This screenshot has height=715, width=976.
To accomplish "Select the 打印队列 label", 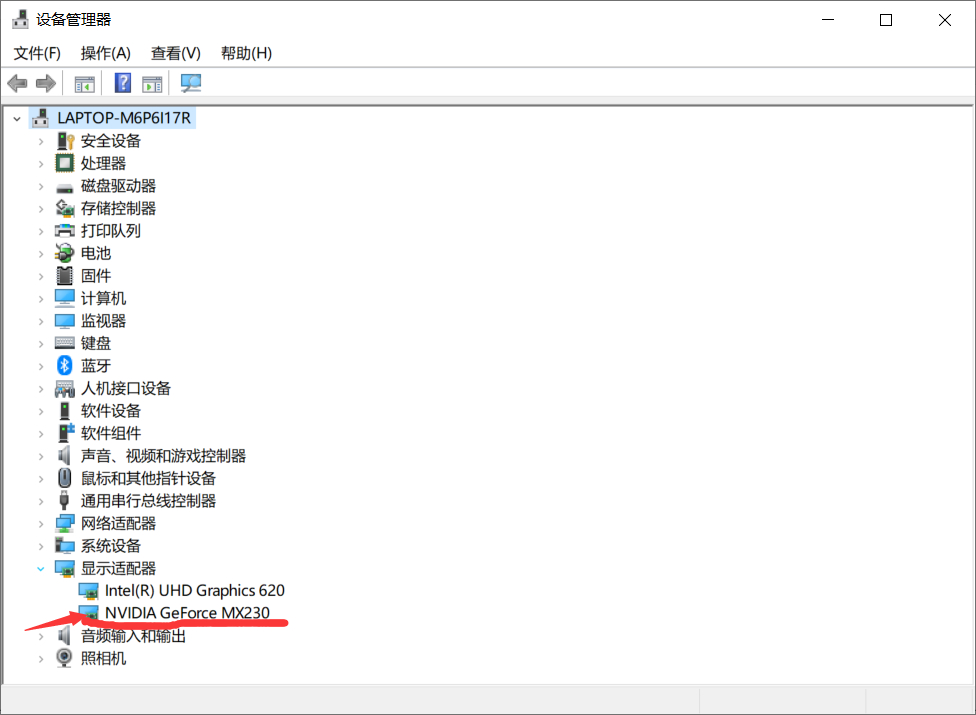I will (x=111, y=231).
